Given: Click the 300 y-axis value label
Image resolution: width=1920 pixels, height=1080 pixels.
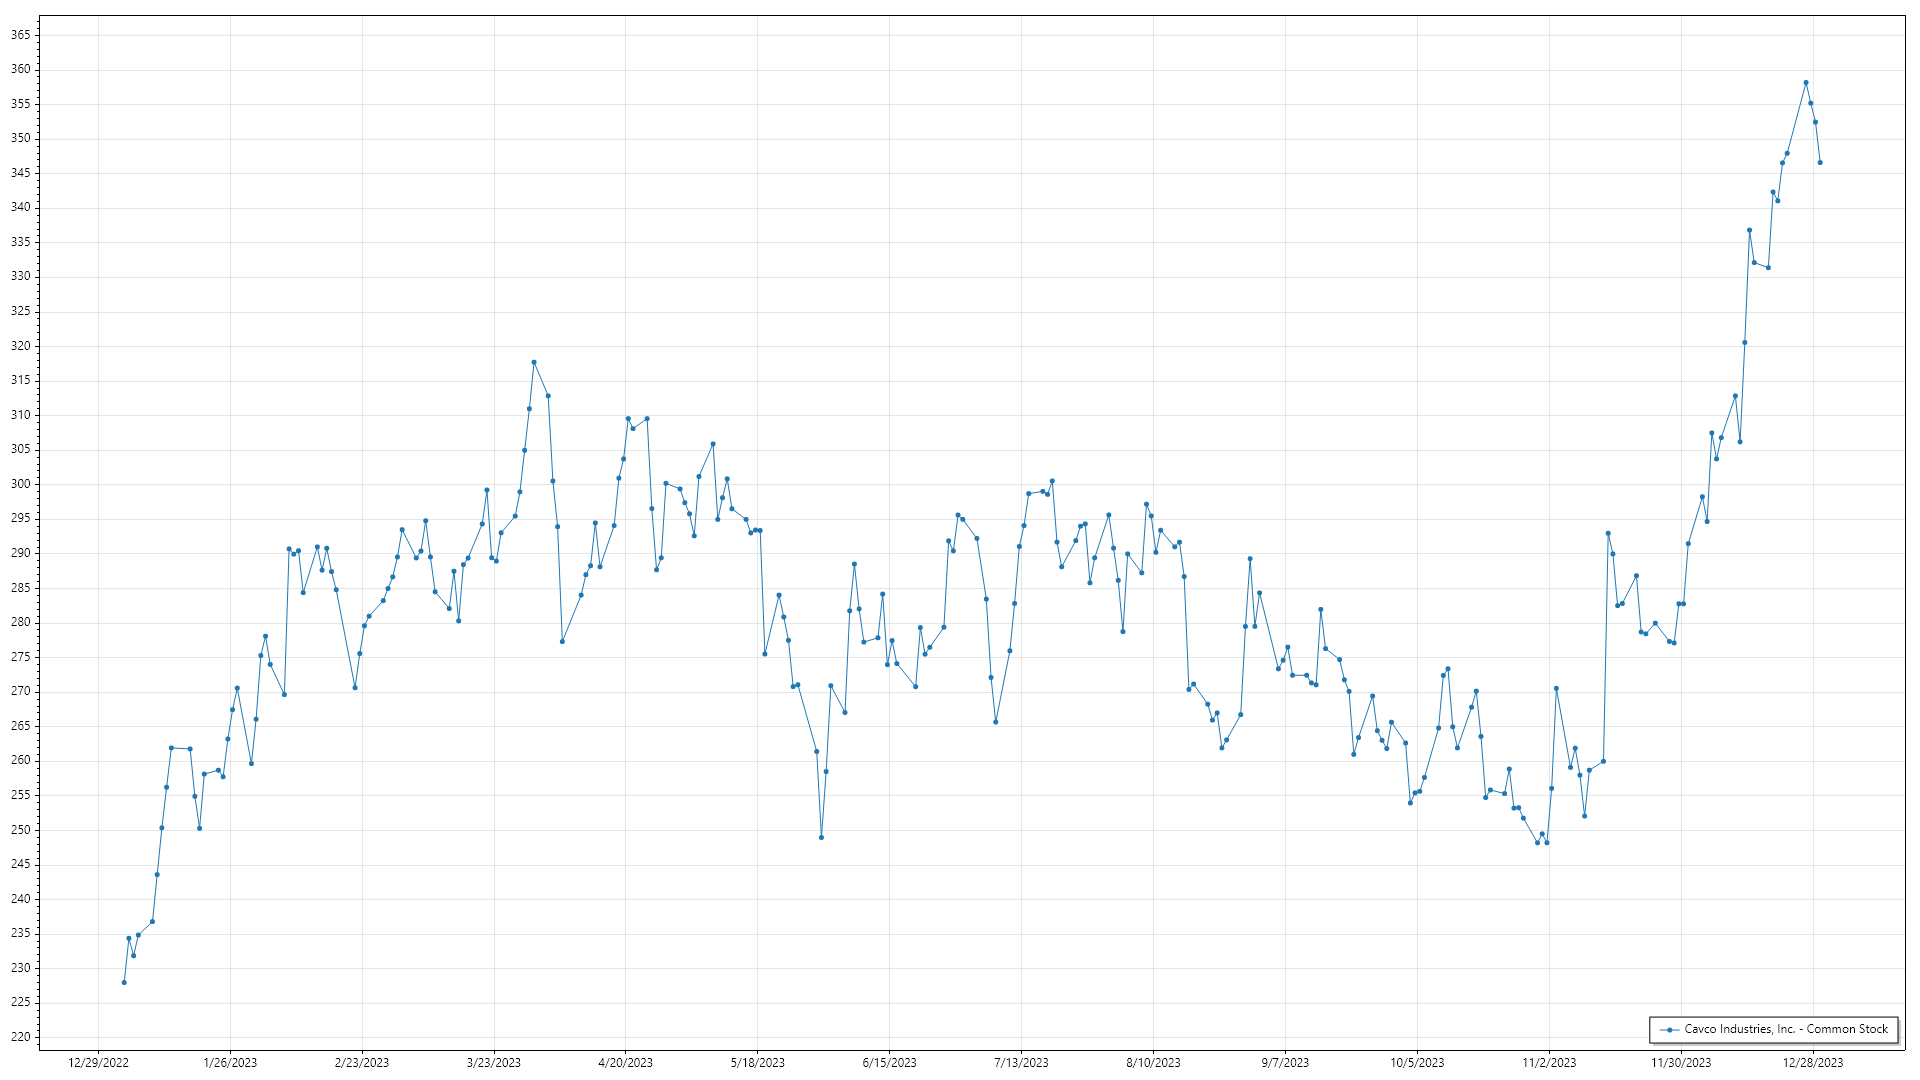Looking at the screenshot, I should click(21, 484).
